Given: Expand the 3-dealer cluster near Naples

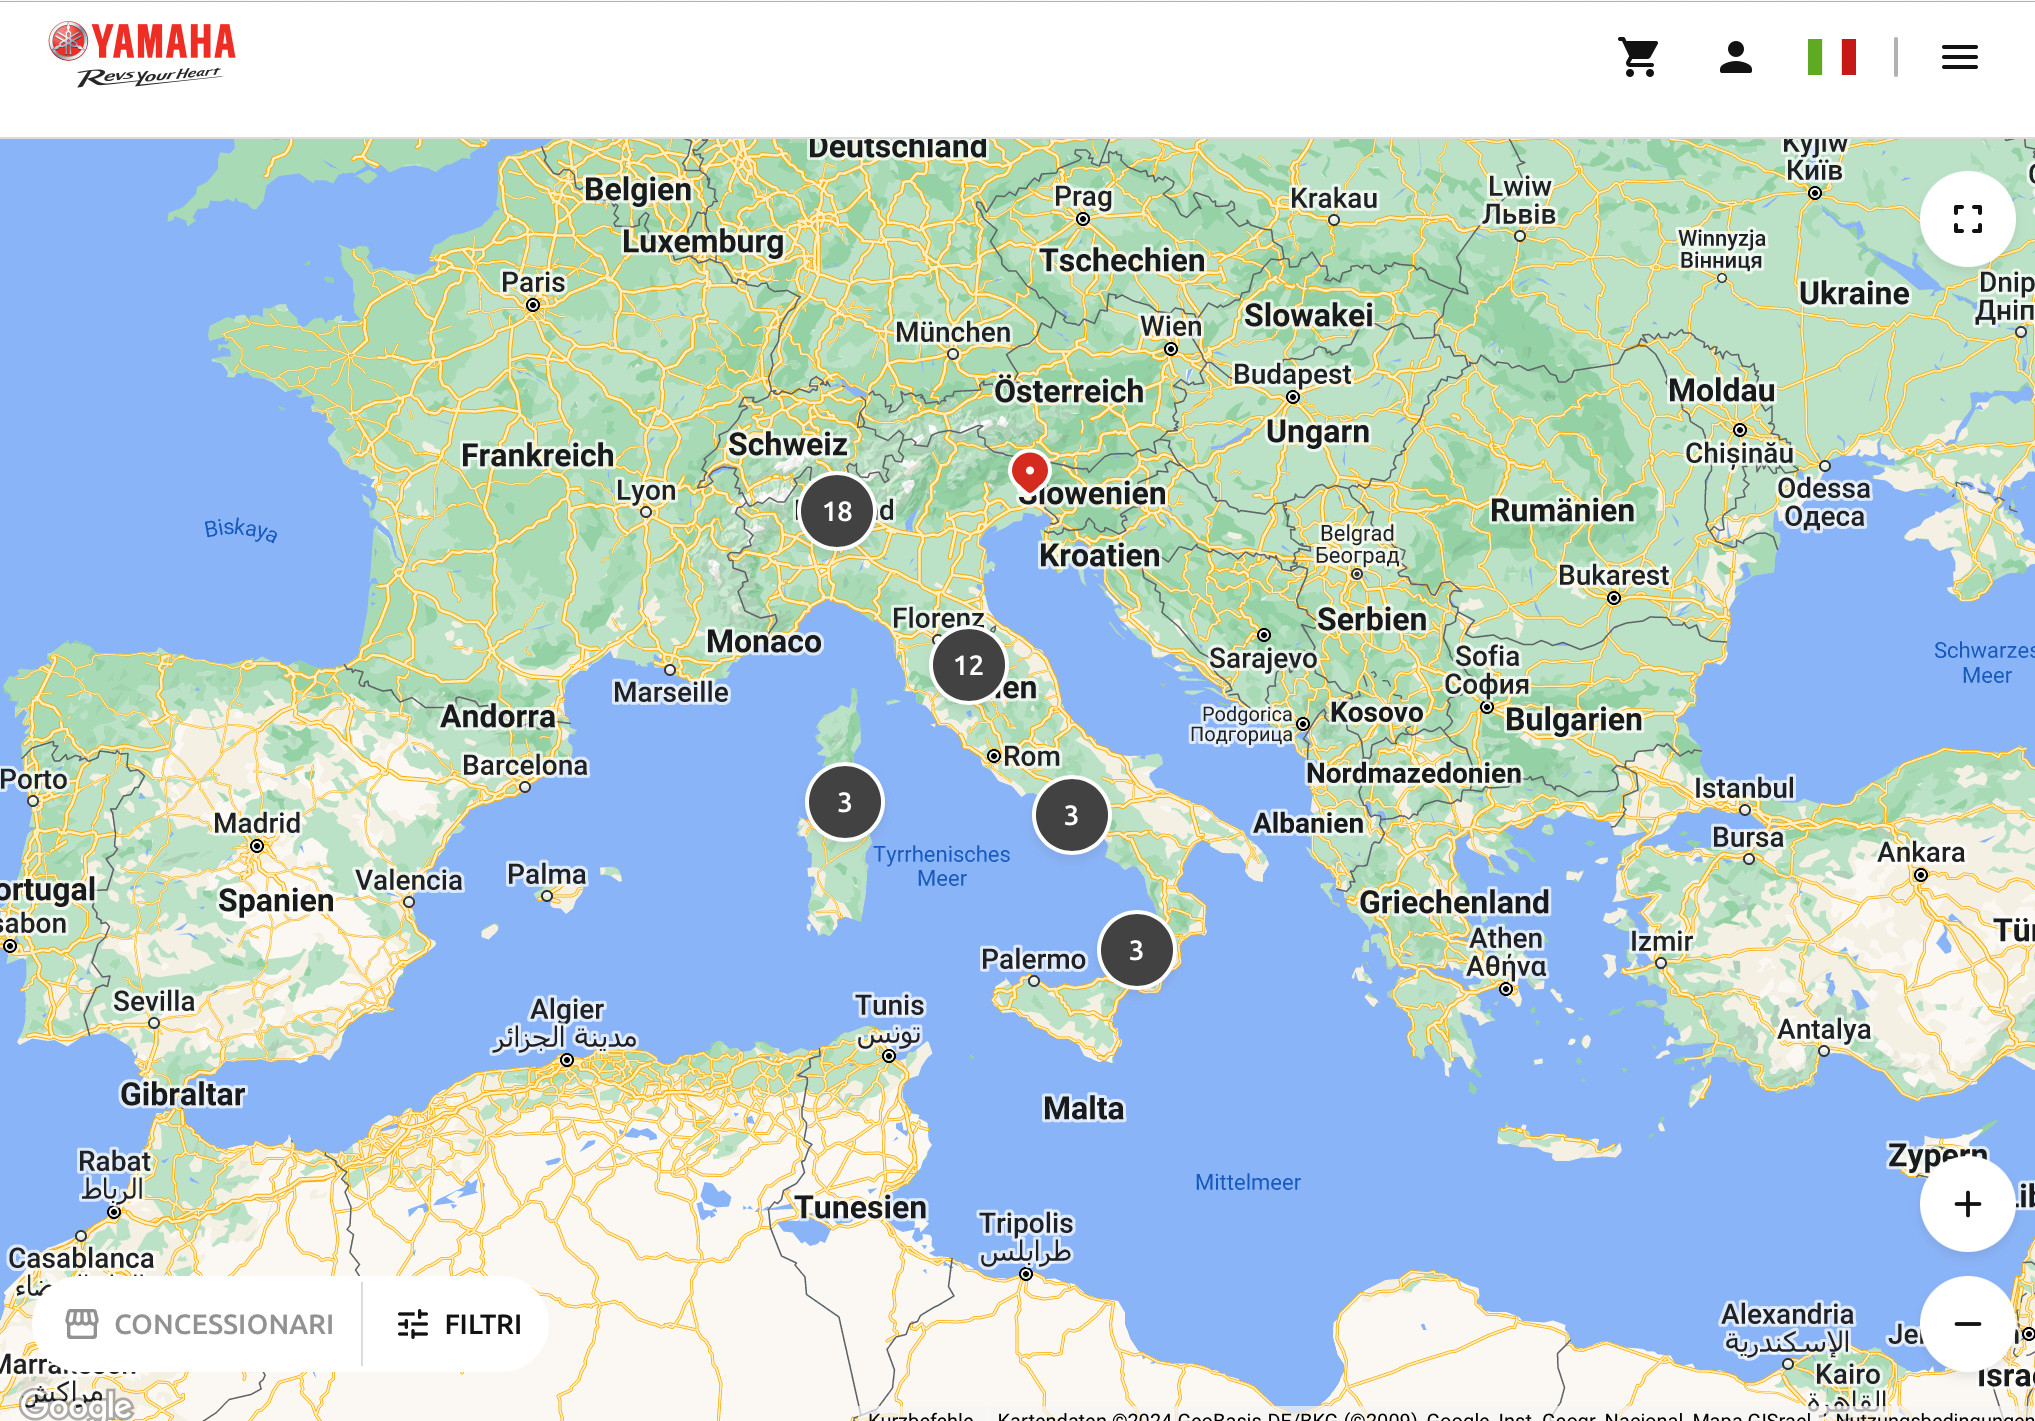Looking at the screenshot, I should 1070,815.
